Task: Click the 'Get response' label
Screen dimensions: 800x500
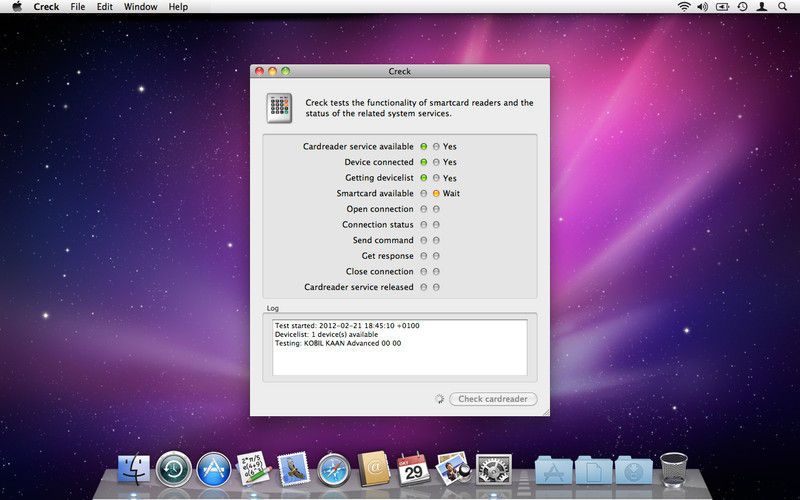Action: click(x=388, y=256)
